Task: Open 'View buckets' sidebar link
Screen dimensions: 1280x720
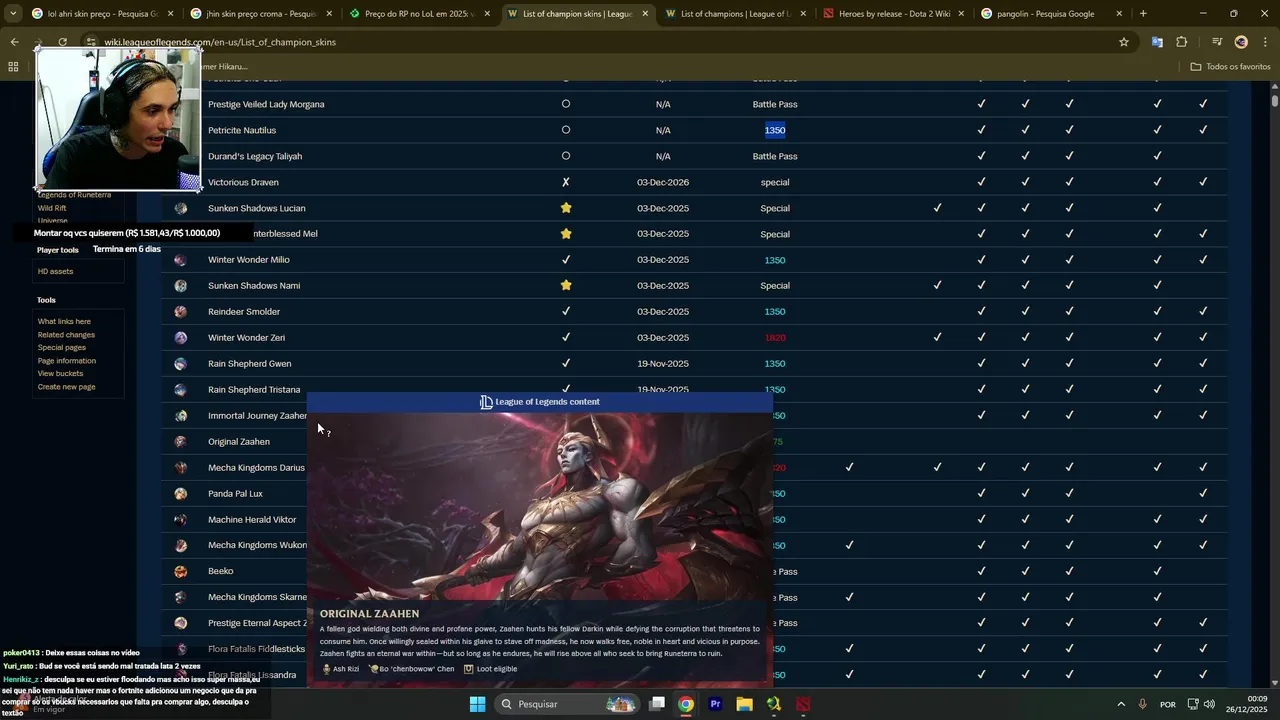Action: click(x=60, y=374)
